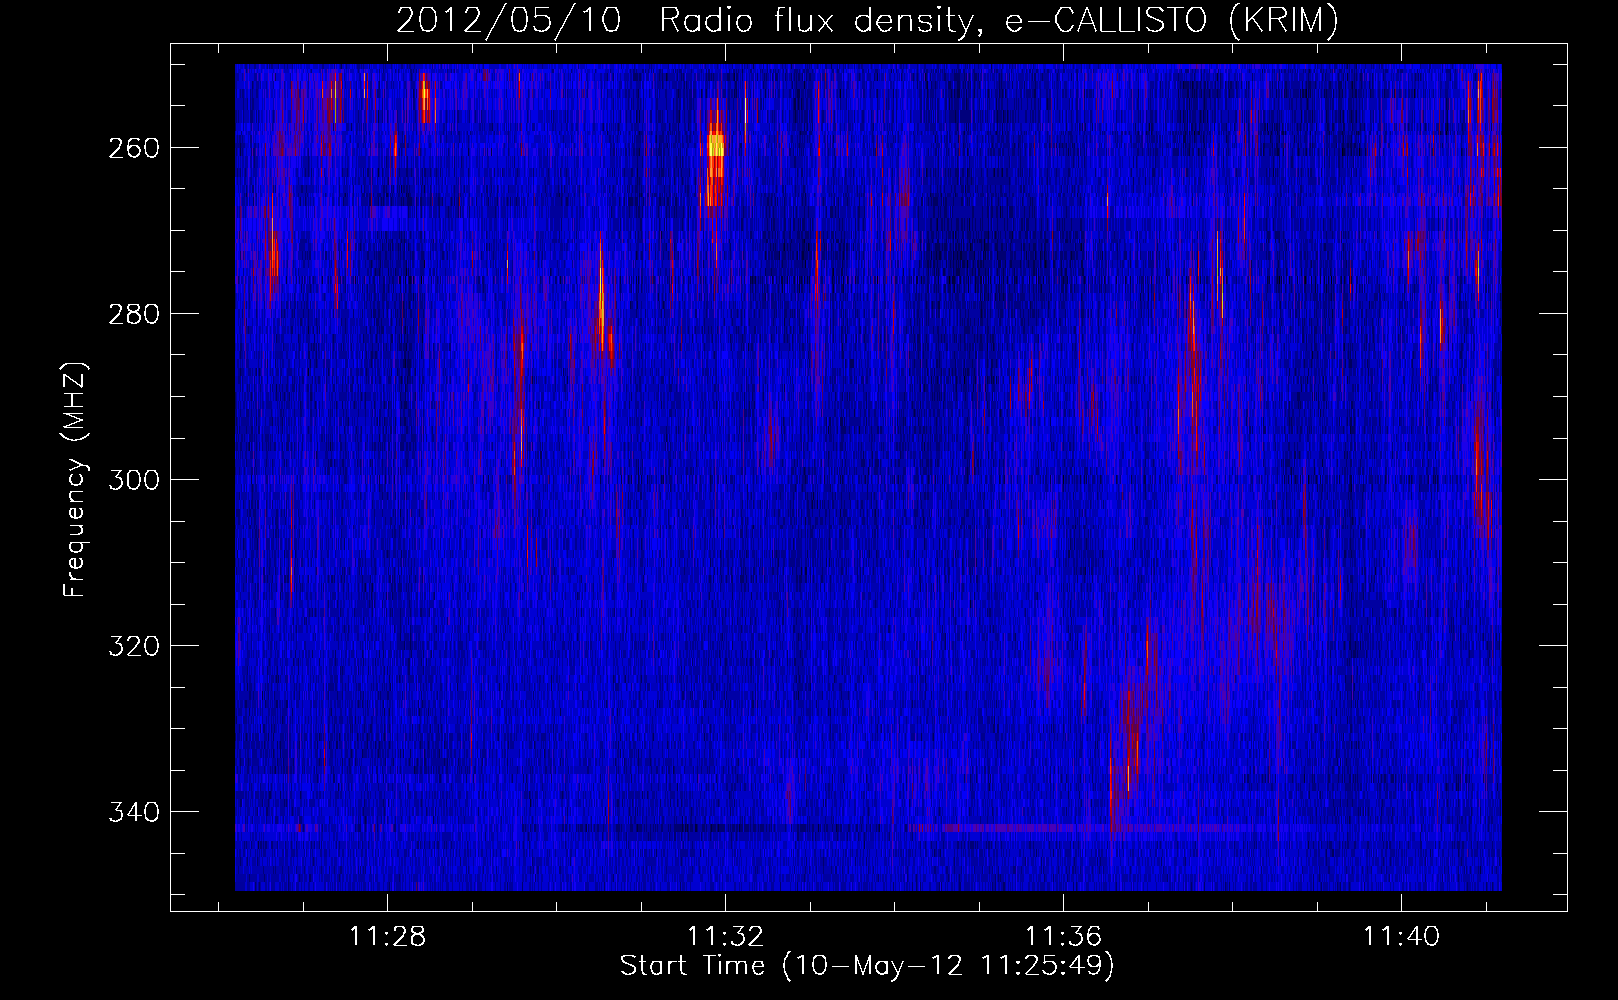The height and width of the screenshot is (1000, 1618).
Task: Click the 260 frequency tick label
Action: tap(134, 148)
